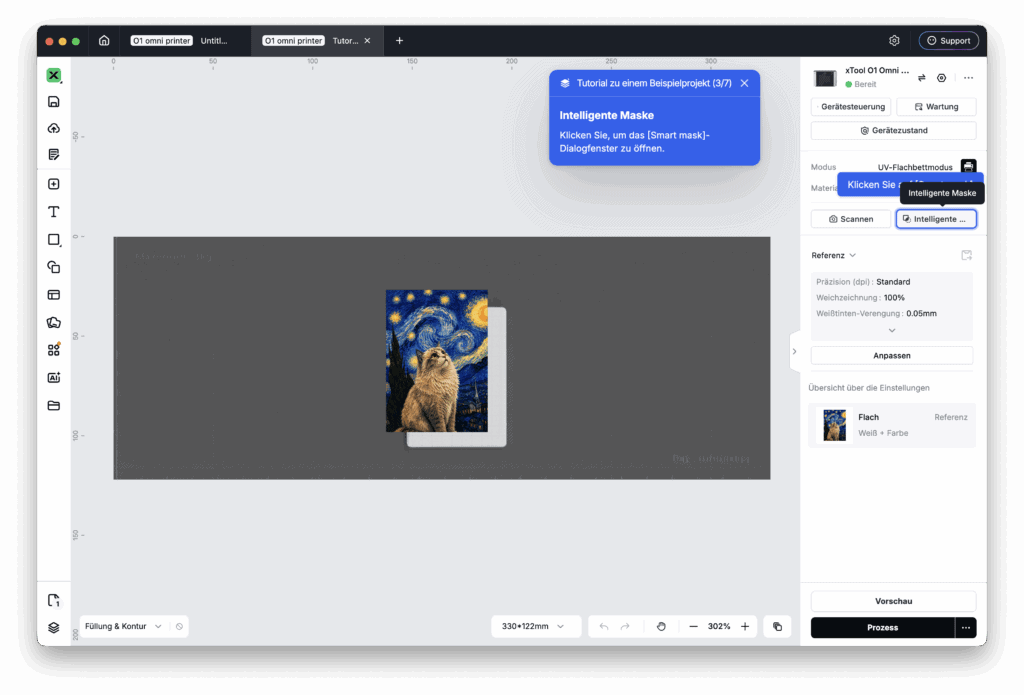The image size is (1024, 695).
Task: Click the save file icon
Action: click(x=54, y=101)
